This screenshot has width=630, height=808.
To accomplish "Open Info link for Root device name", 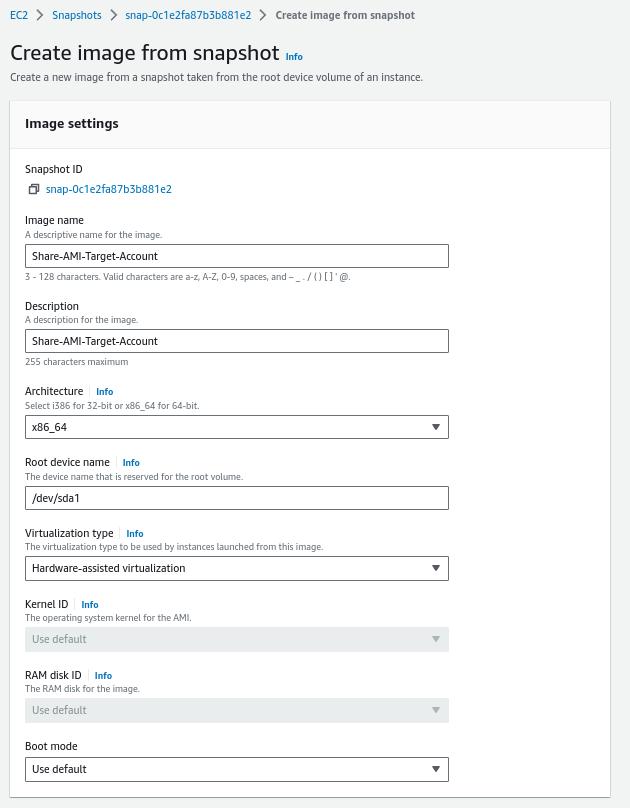I will [131, 463].
